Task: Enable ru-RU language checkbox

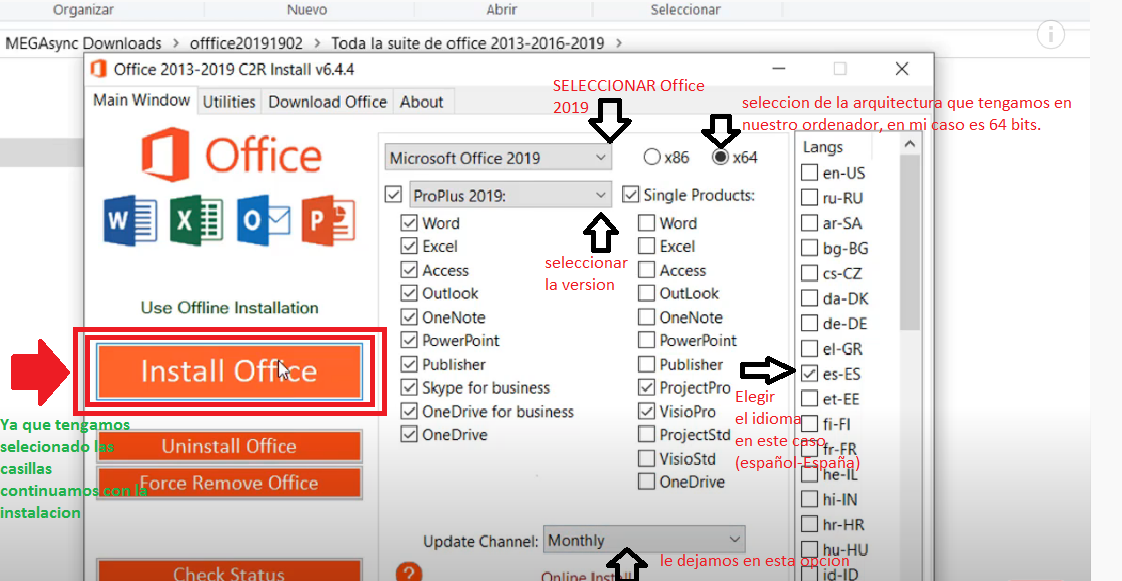Action: coord(809,197)
